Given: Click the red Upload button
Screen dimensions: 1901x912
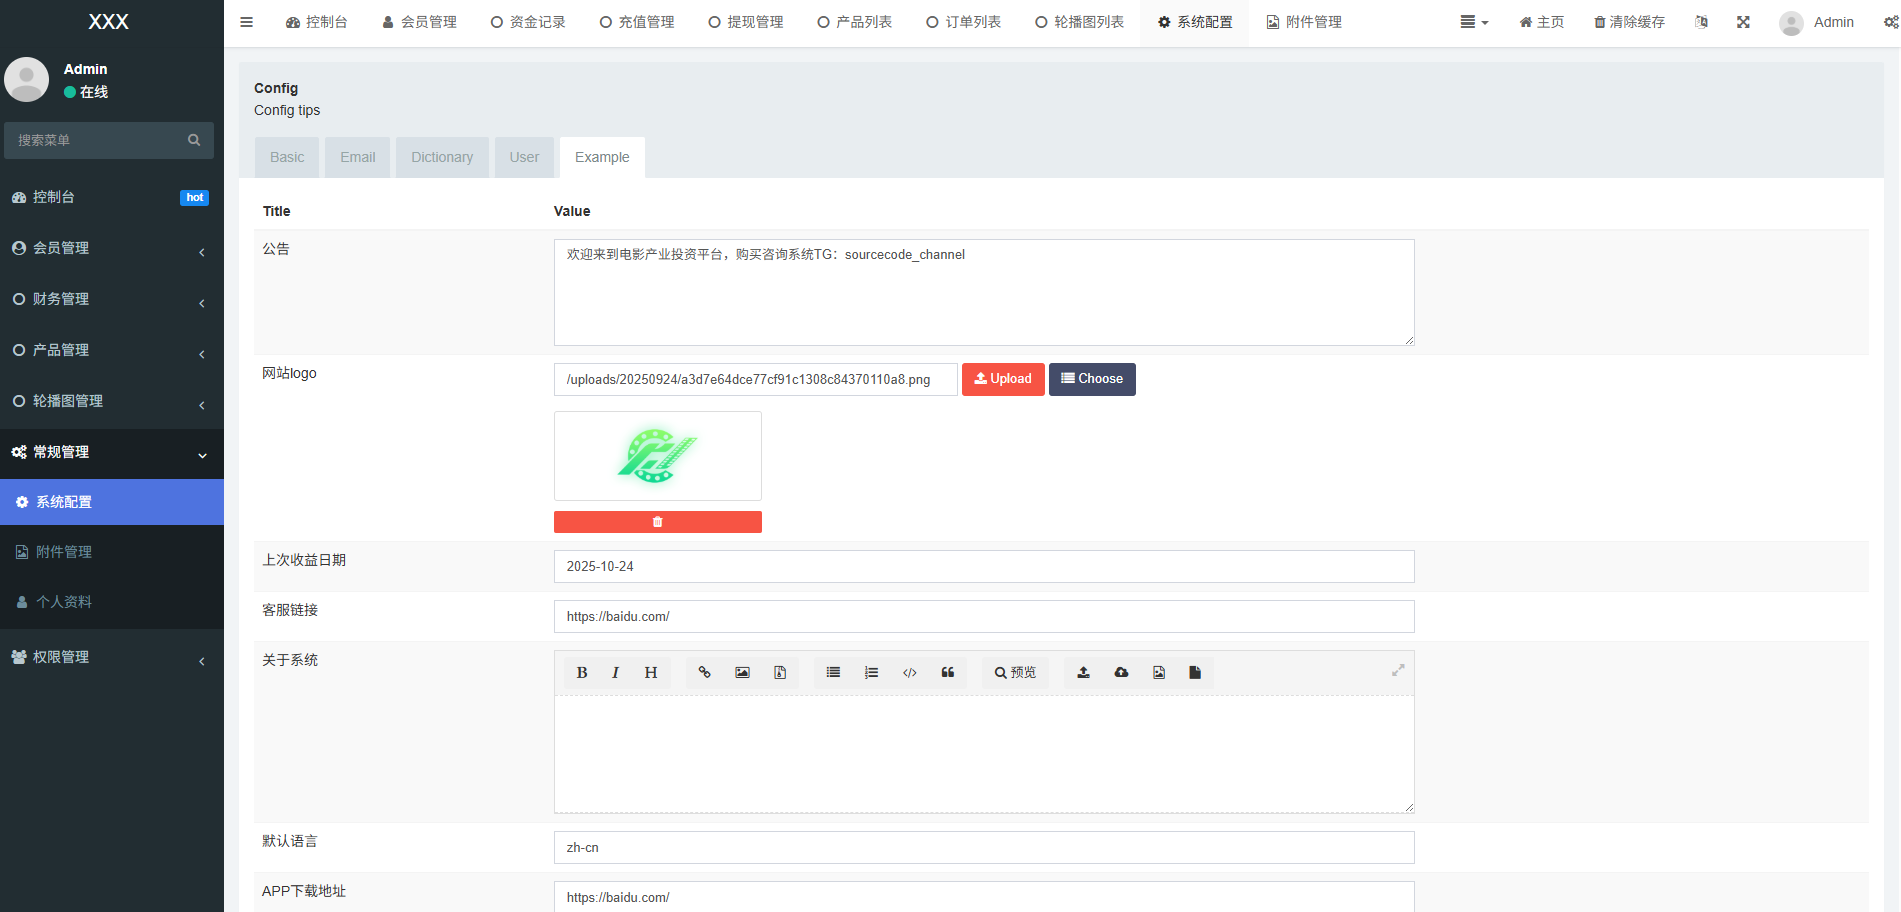Looking at the screenshot, I should (x=1003, y=379).
